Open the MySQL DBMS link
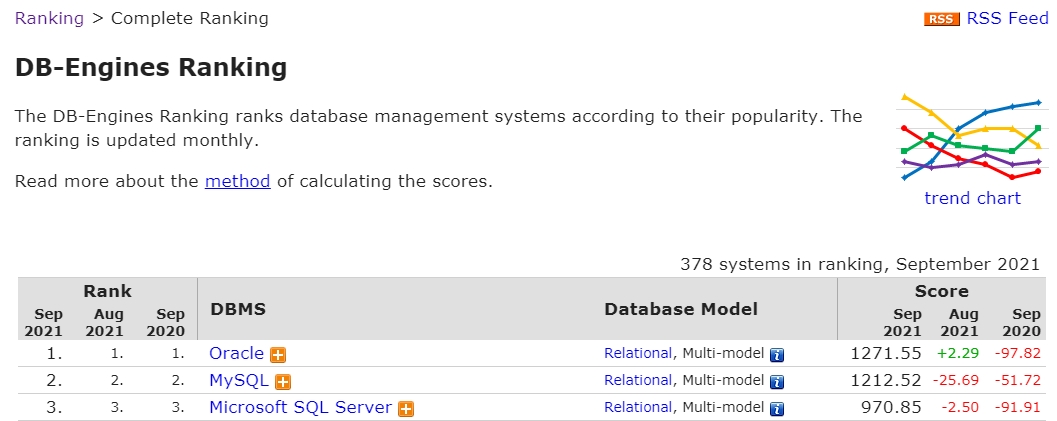 (x=239, y=381)
